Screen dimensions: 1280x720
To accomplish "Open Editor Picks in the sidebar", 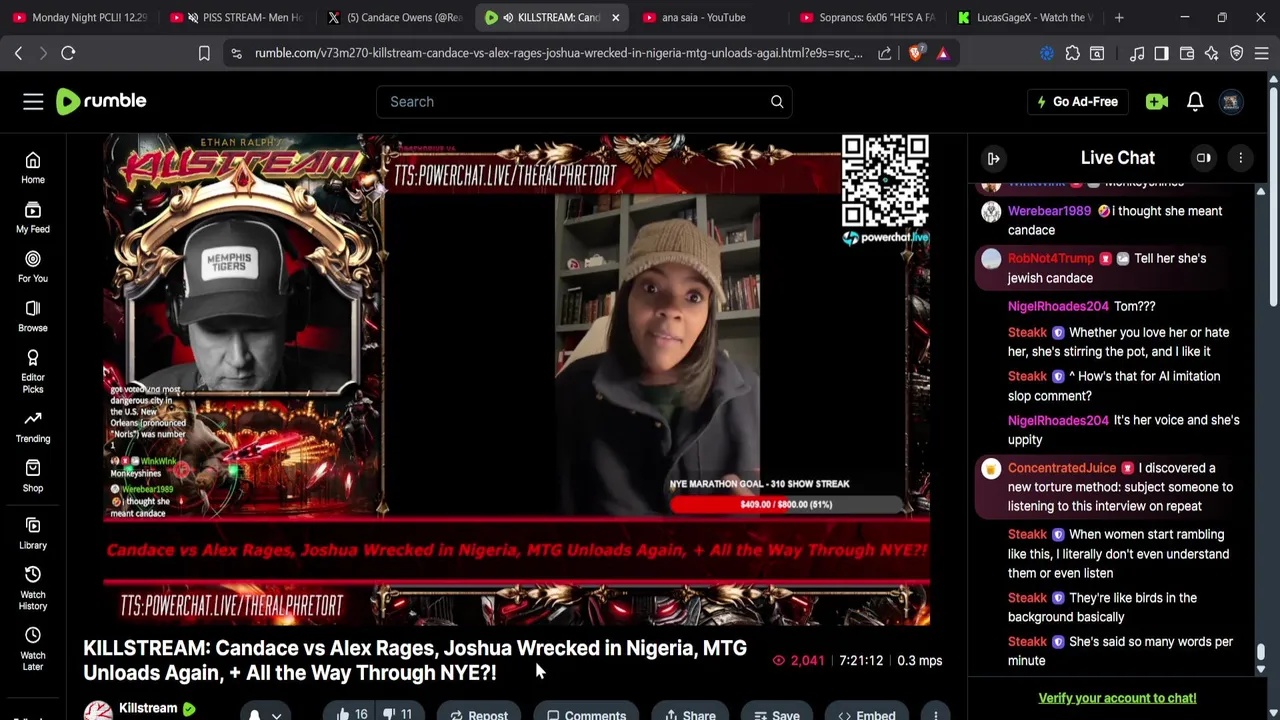I will pos(33,370).
